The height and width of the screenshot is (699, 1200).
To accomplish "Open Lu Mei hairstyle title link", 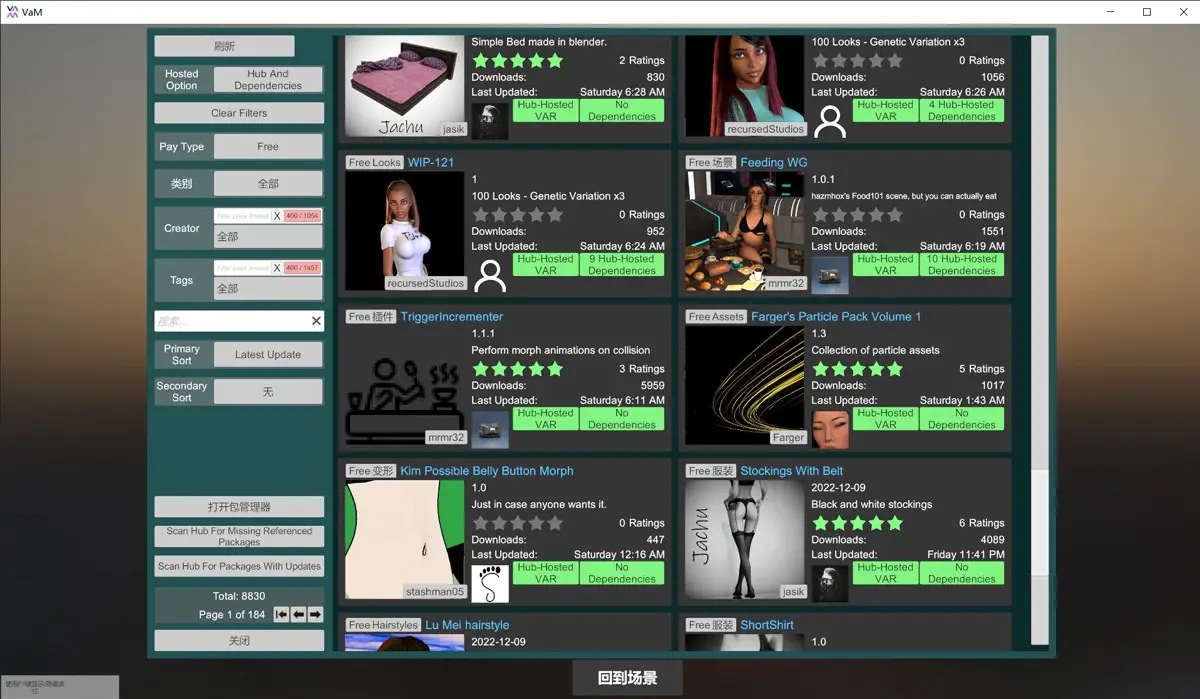I will tap(467, 625).
